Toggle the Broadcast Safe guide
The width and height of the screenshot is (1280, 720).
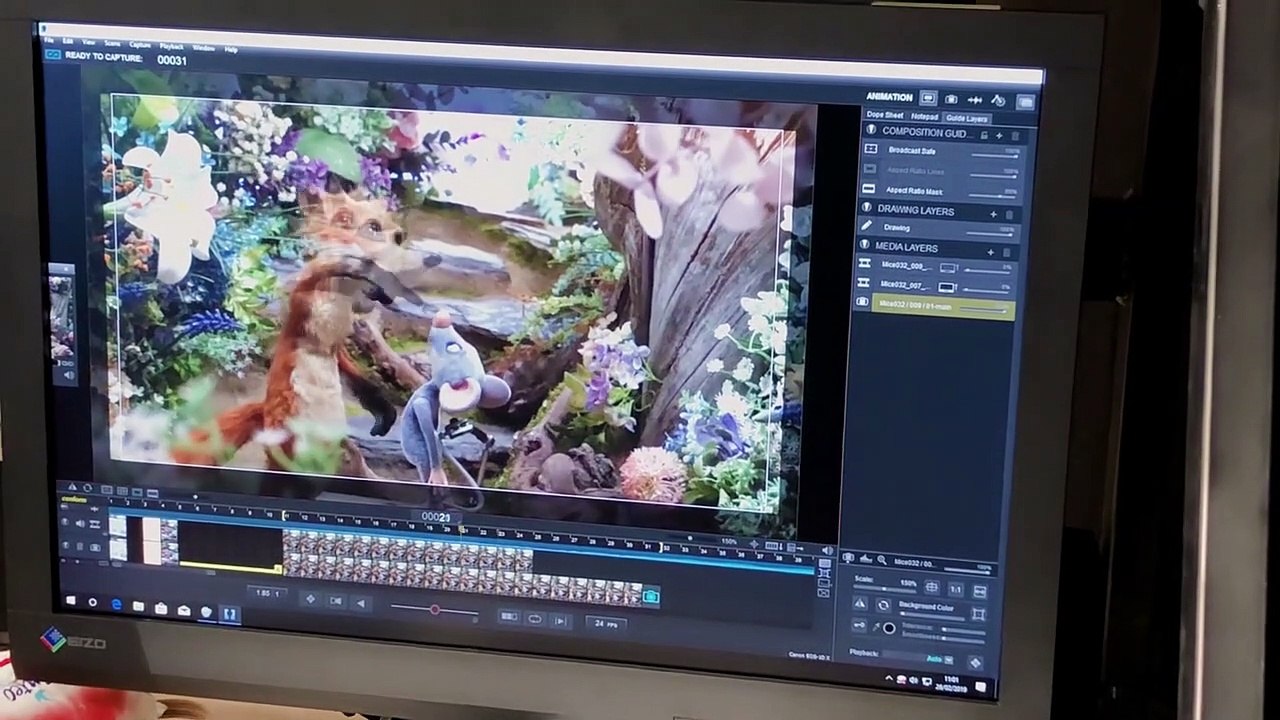(870, 149)
